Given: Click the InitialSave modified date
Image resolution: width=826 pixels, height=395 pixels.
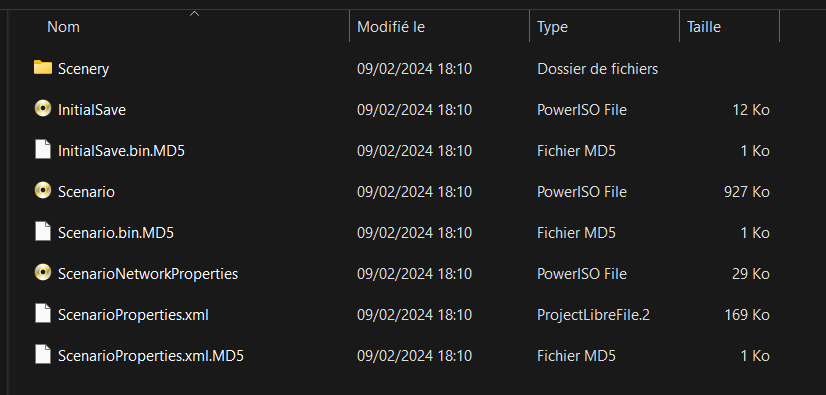Looking at the screenshot, I should point(414,110).
